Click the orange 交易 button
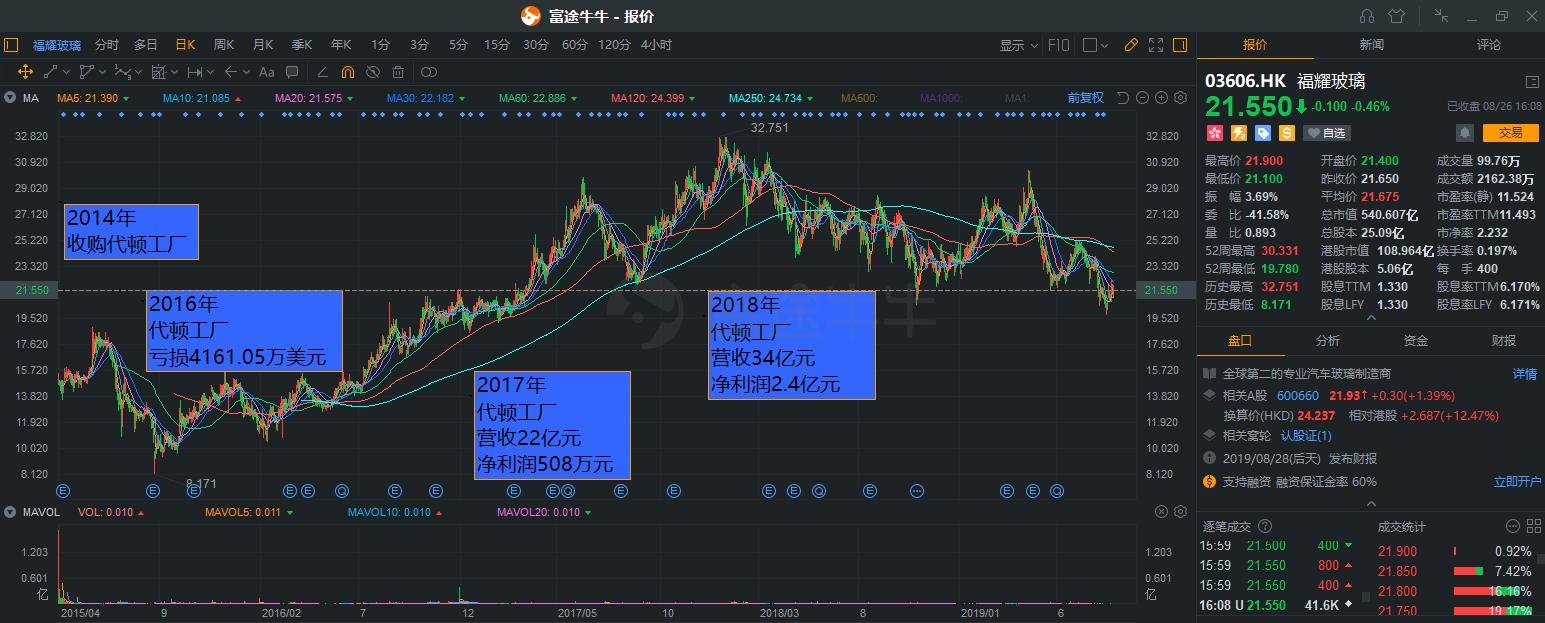 pos(1509,133)
